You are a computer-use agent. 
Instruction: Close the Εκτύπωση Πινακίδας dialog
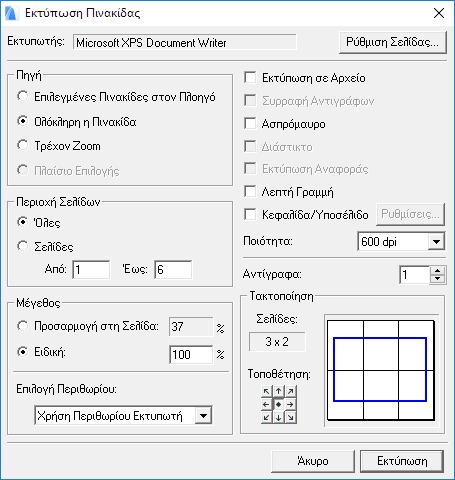(x=439, y=13)
